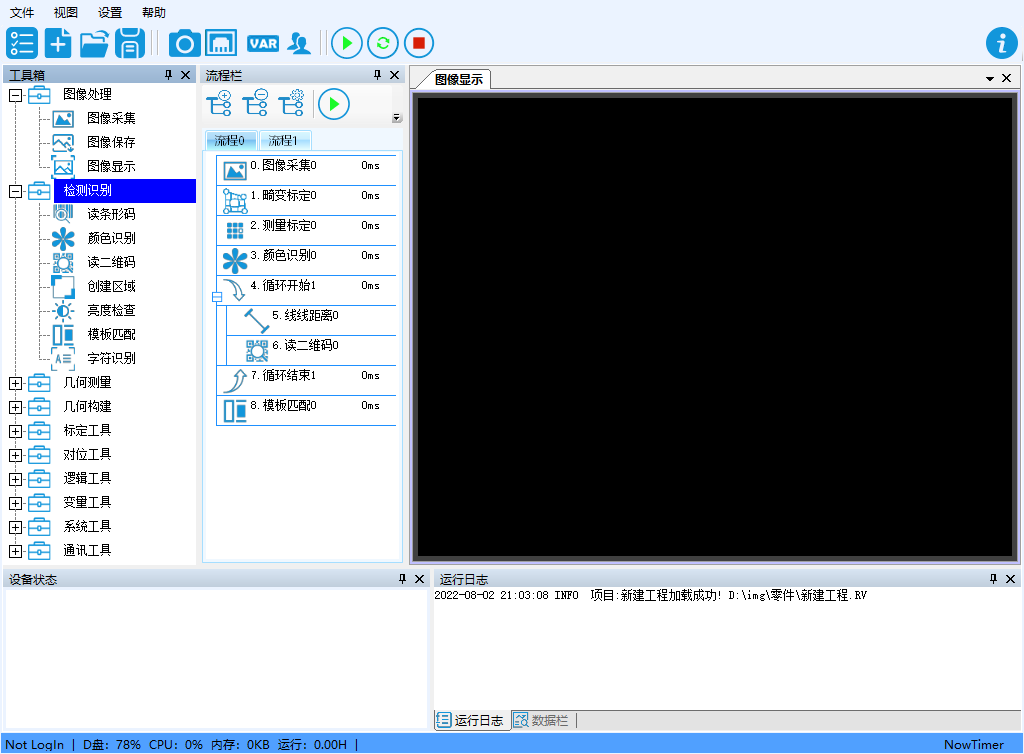This screenshot has width=1024, height=754.
Task: Select 图像采集 tool in toolbox
Action: (x=111, y=118)
